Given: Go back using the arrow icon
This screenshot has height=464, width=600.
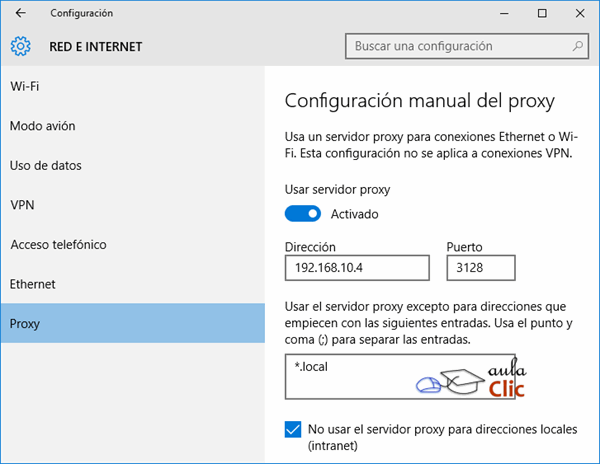Looking at the screenshot, I should [20, 13].
